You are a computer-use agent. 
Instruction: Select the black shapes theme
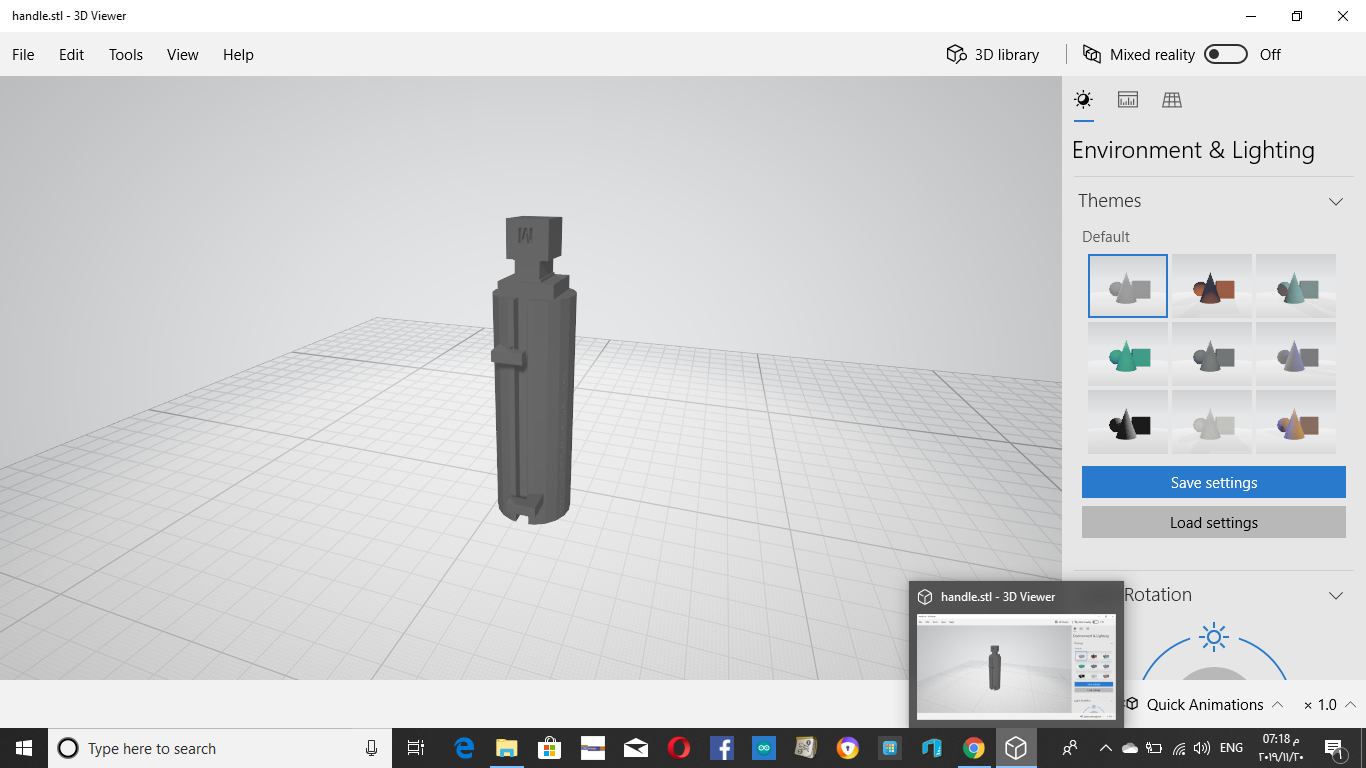pos(1128,422)
